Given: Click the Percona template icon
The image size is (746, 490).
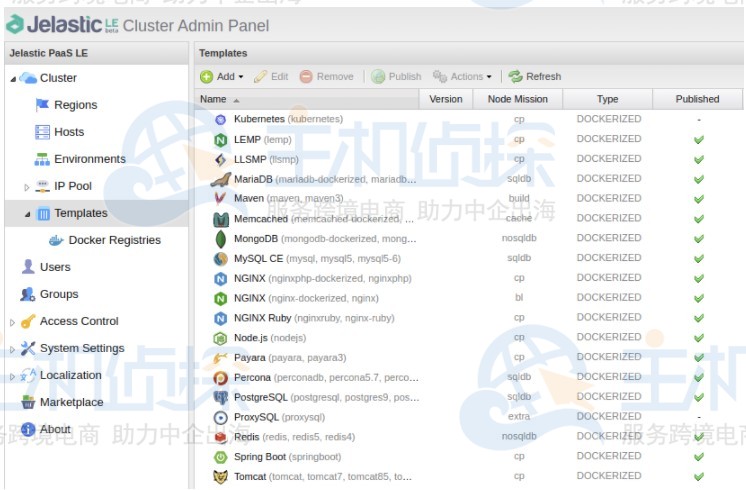Looking at the screenshot, I should coord(220,378).
